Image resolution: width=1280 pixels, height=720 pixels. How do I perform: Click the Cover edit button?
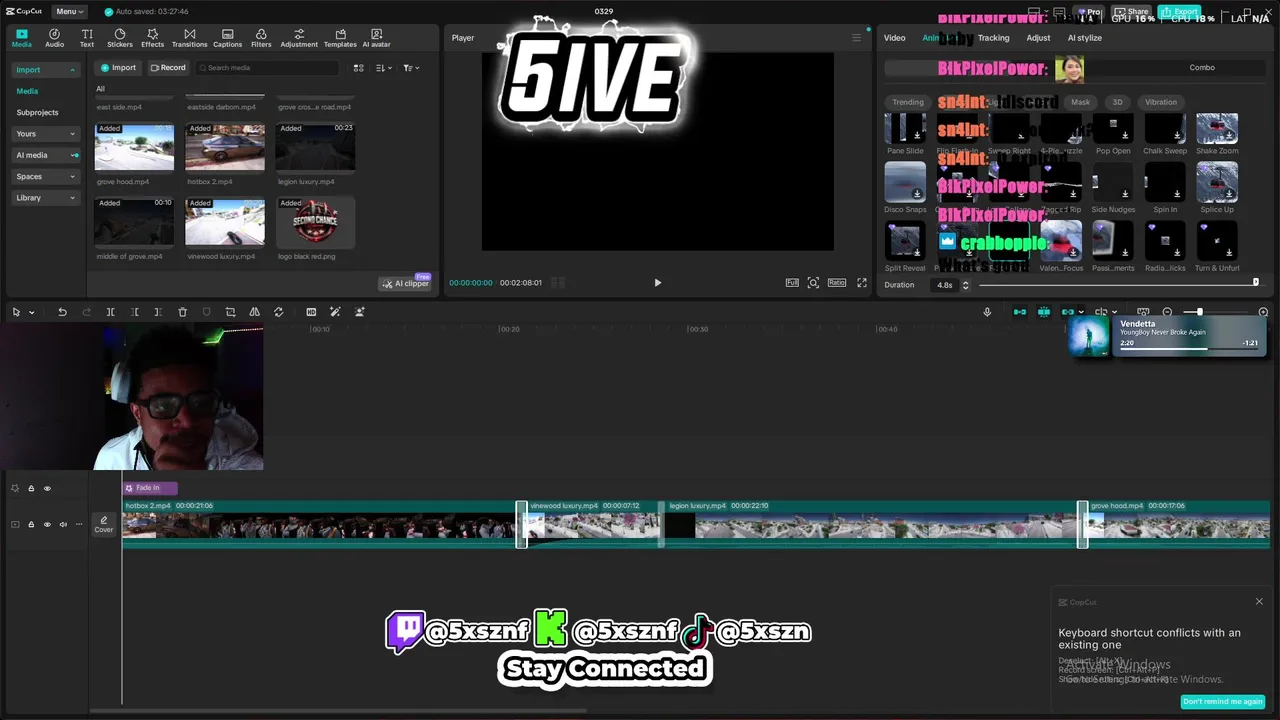click(x=104, y=524)
